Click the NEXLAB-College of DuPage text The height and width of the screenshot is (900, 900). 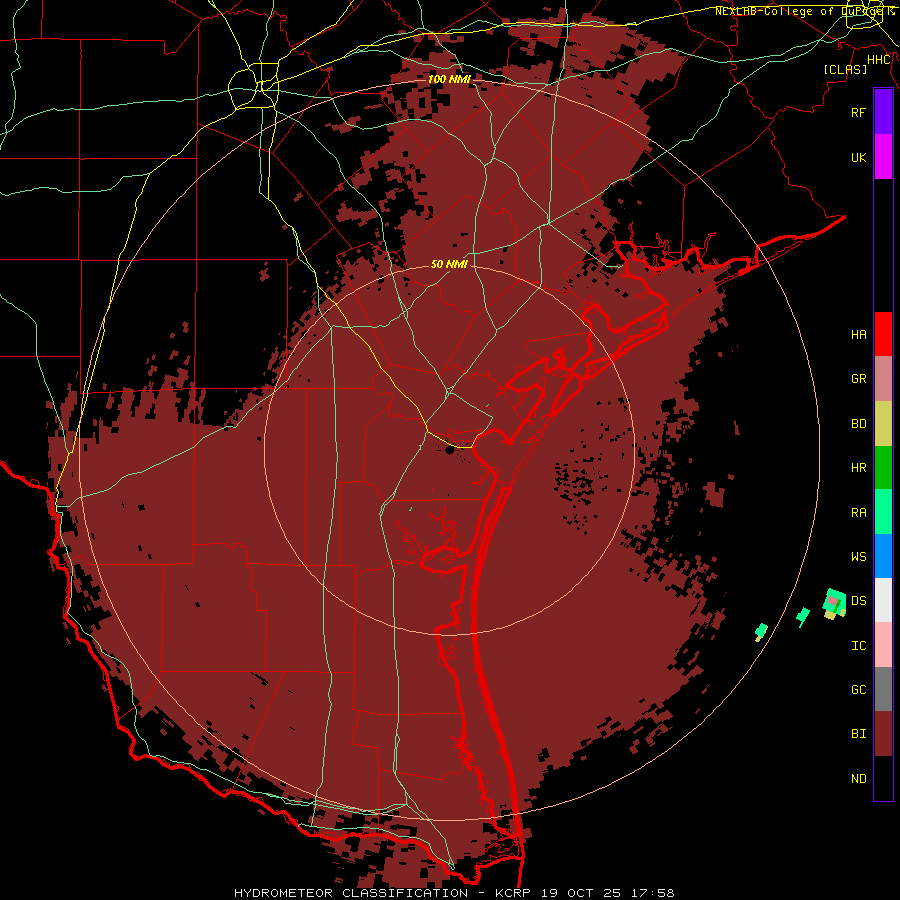(x=798, y=11)
